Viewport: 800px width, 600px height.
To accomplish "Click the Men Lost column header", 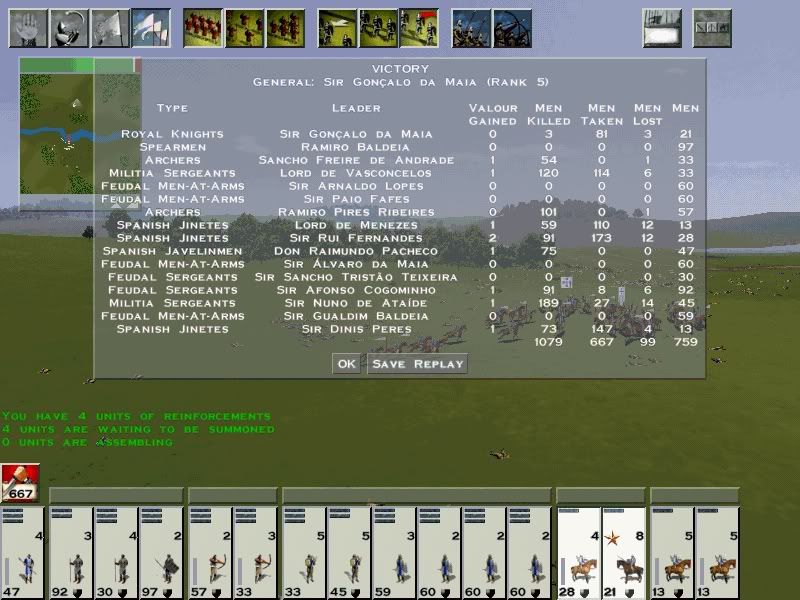I will (x=647, y=115).
